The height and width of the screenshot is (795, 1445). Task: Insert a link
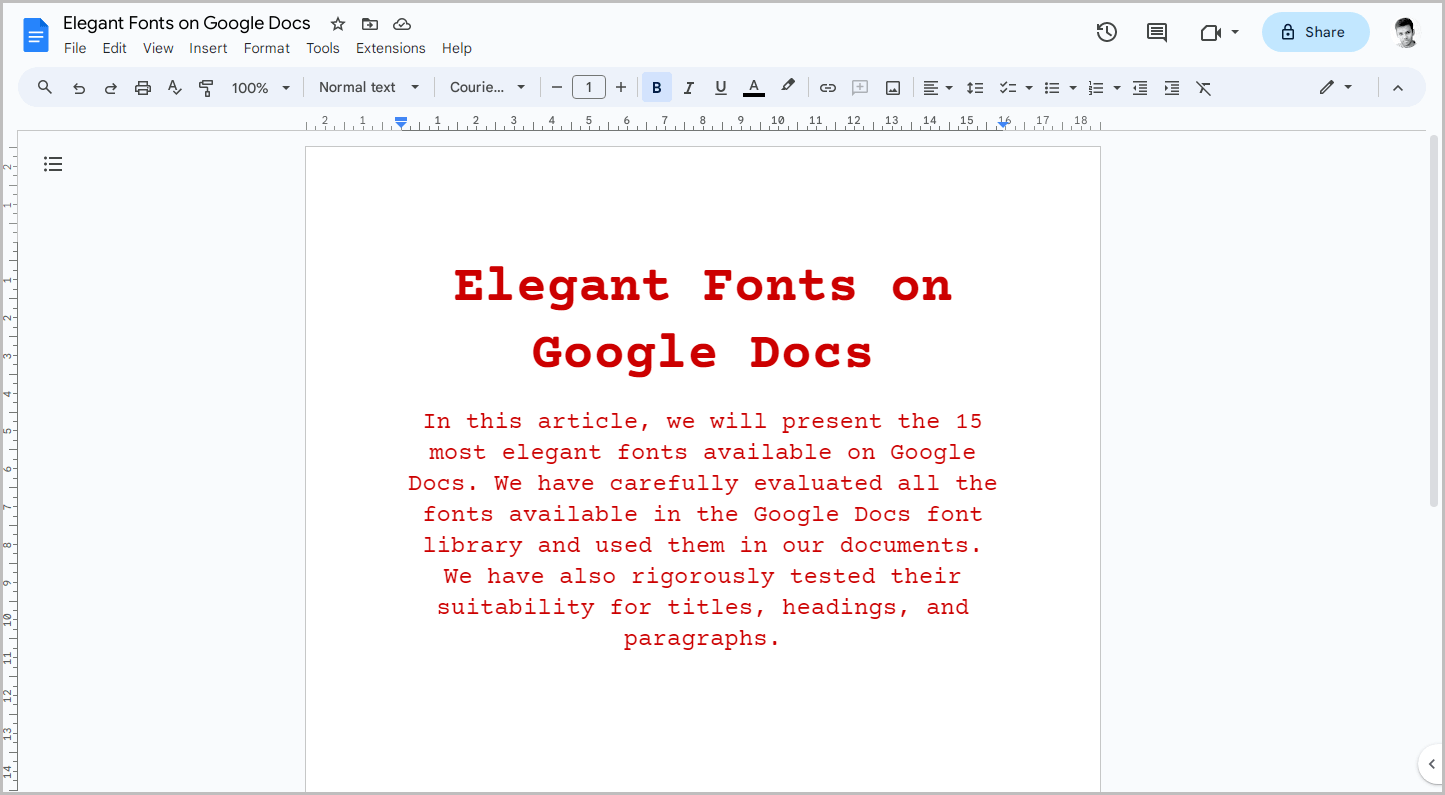click(x=828, y=87)
